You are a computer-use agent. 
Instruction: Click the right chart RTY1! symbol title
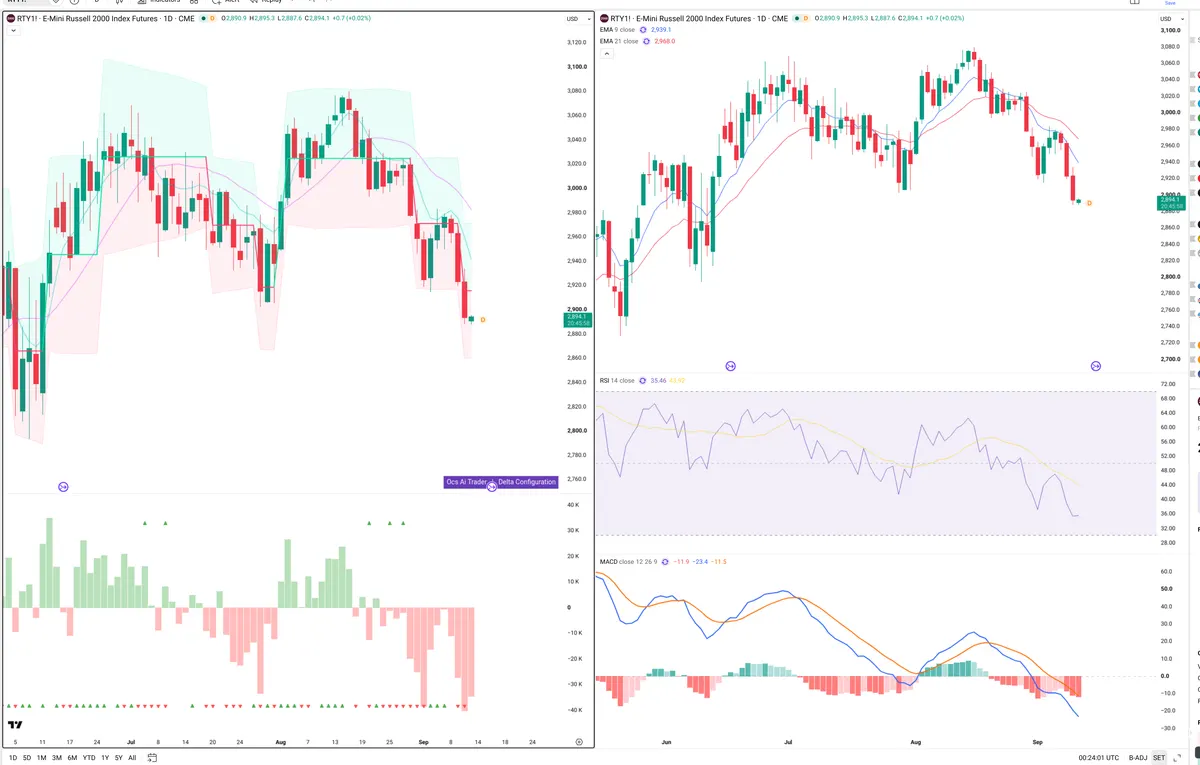(699, 19)
